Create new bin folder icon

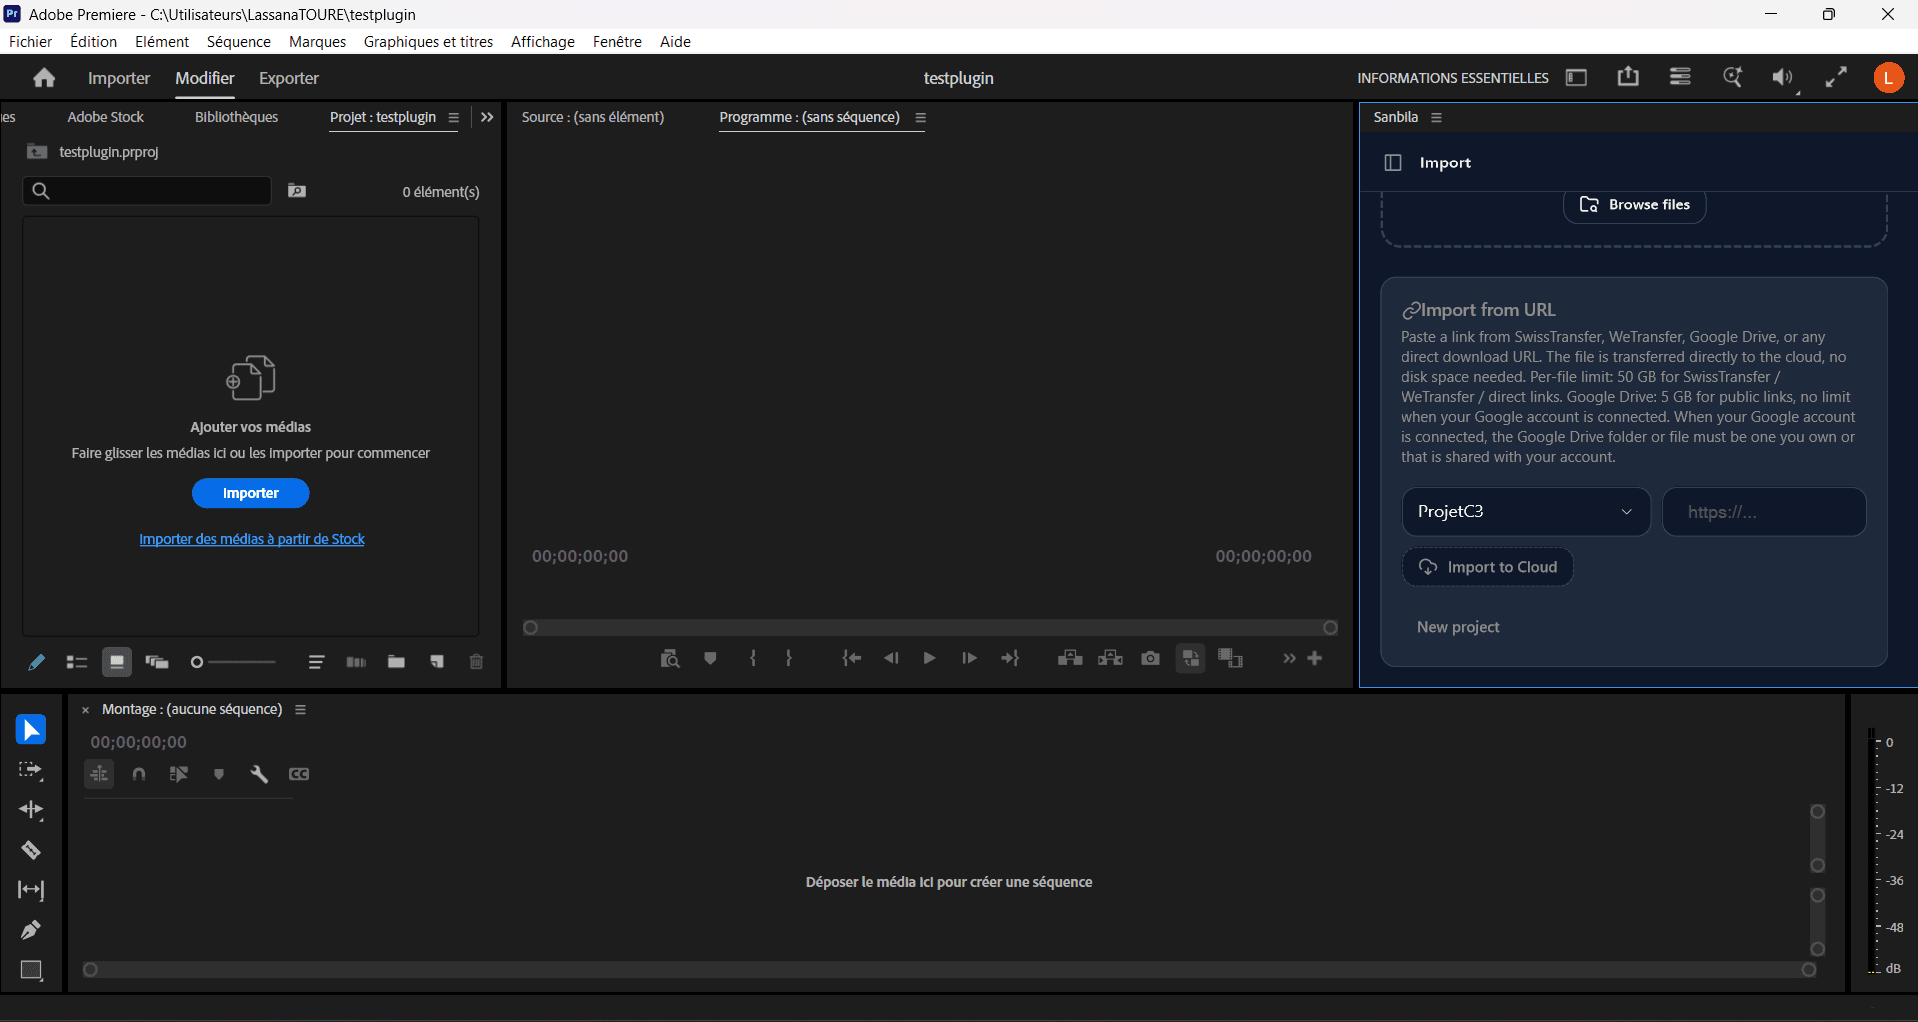[x=396, y=662]
